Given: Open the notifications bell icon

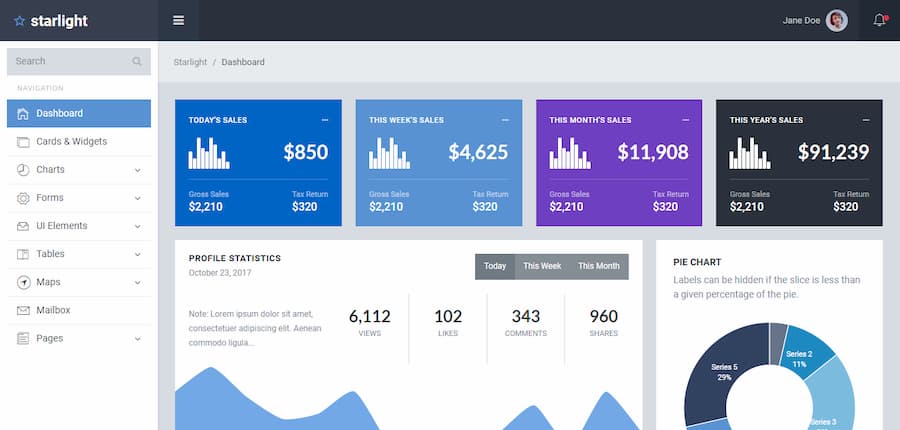Looking at the screenshot, I should [879, 20].
